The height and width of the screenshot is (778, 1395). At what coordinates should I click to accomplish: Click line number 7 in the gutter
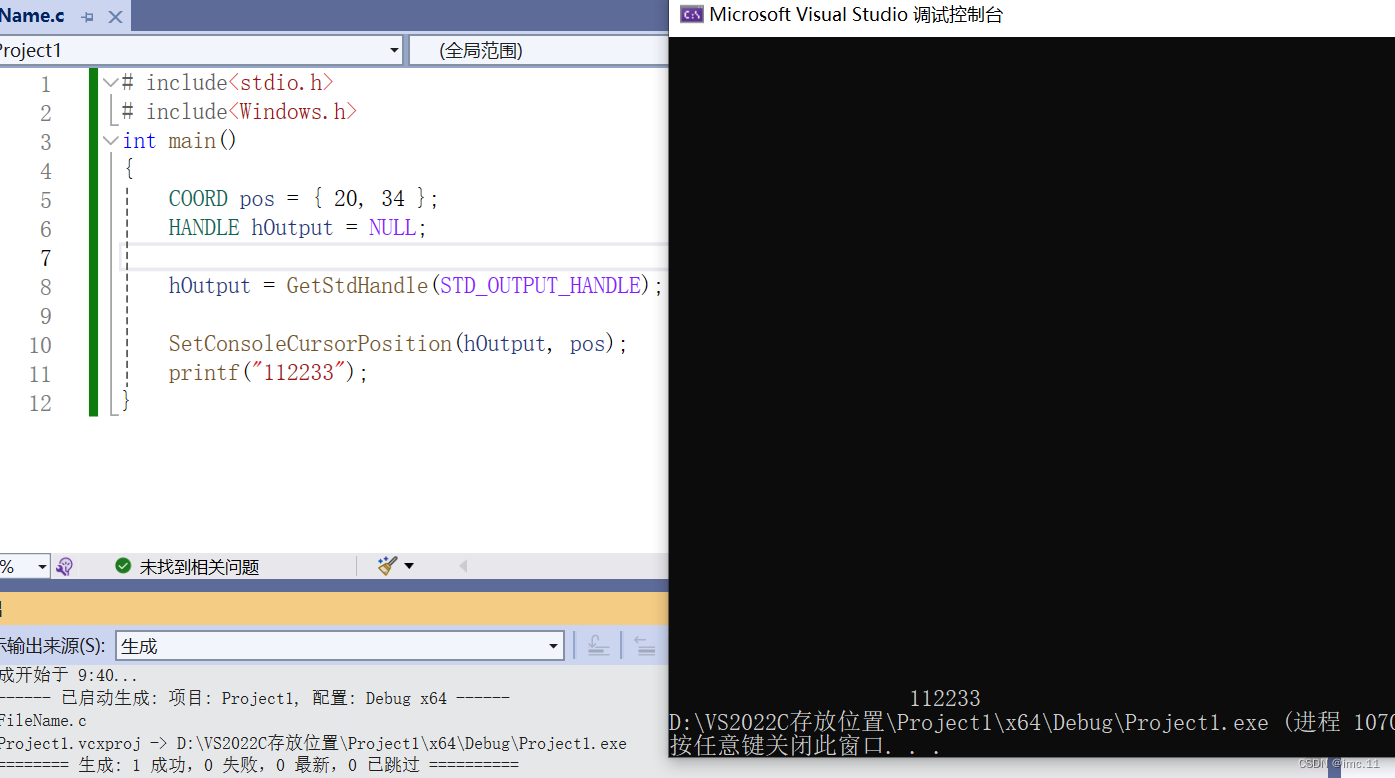pyautogui.click(x=45, y=258)
